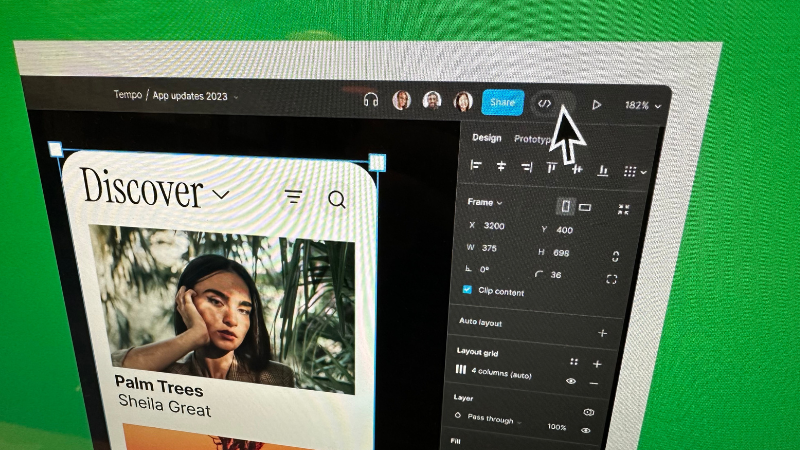This screenshot has width=800, height=450.
Task: Add a new layout grid
Action: pyautogui.click(x=597, y=364)
